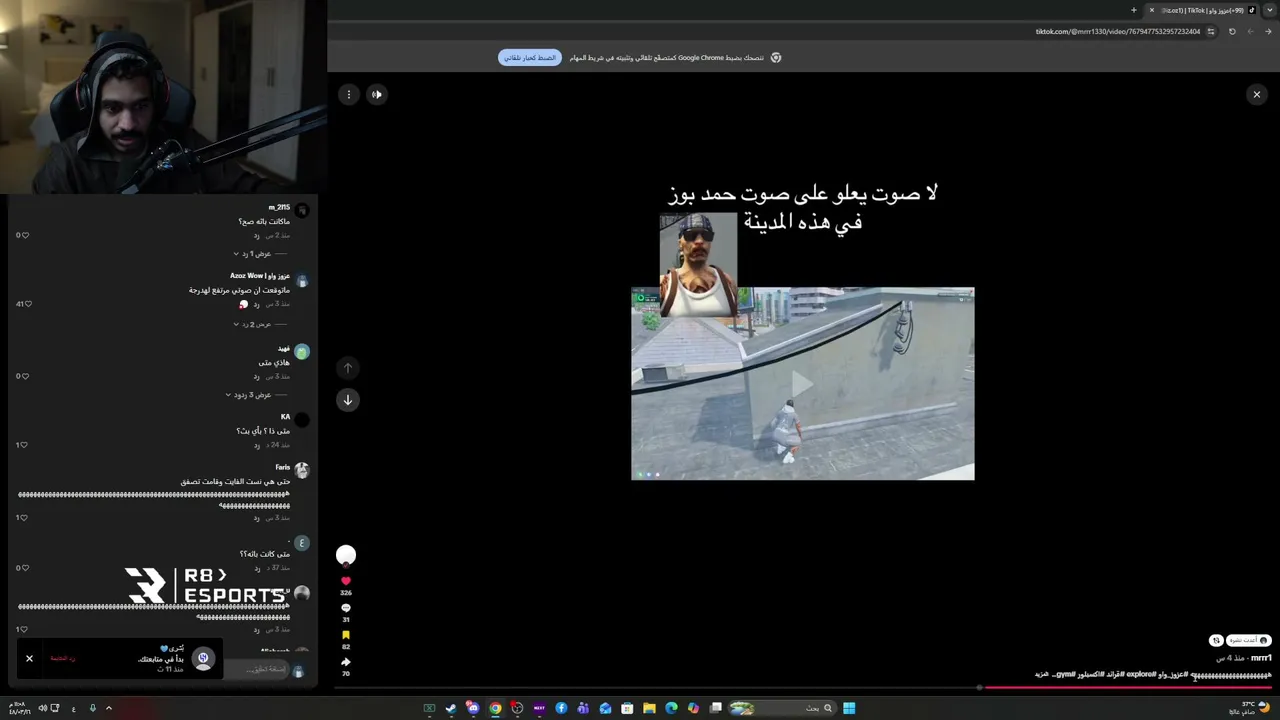Open Faris commenter's profile picture
Viewport: 1280px width, 720px height.
click(302, 470)
